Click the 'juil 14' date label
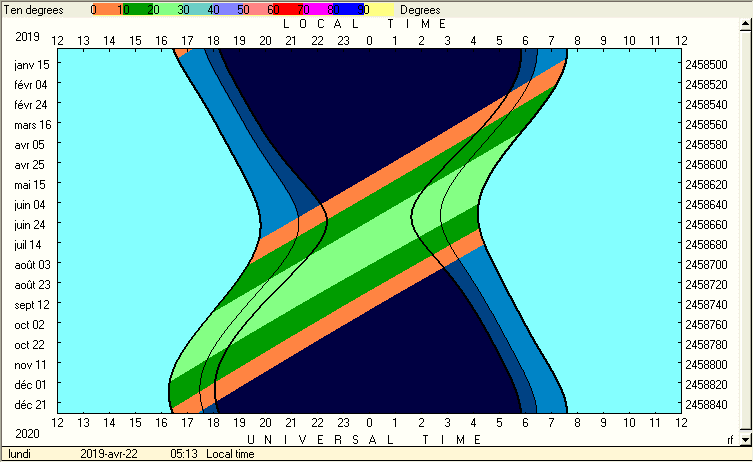Image resolution: width=754 pixels, height=463 pixels. coord(28,245)
